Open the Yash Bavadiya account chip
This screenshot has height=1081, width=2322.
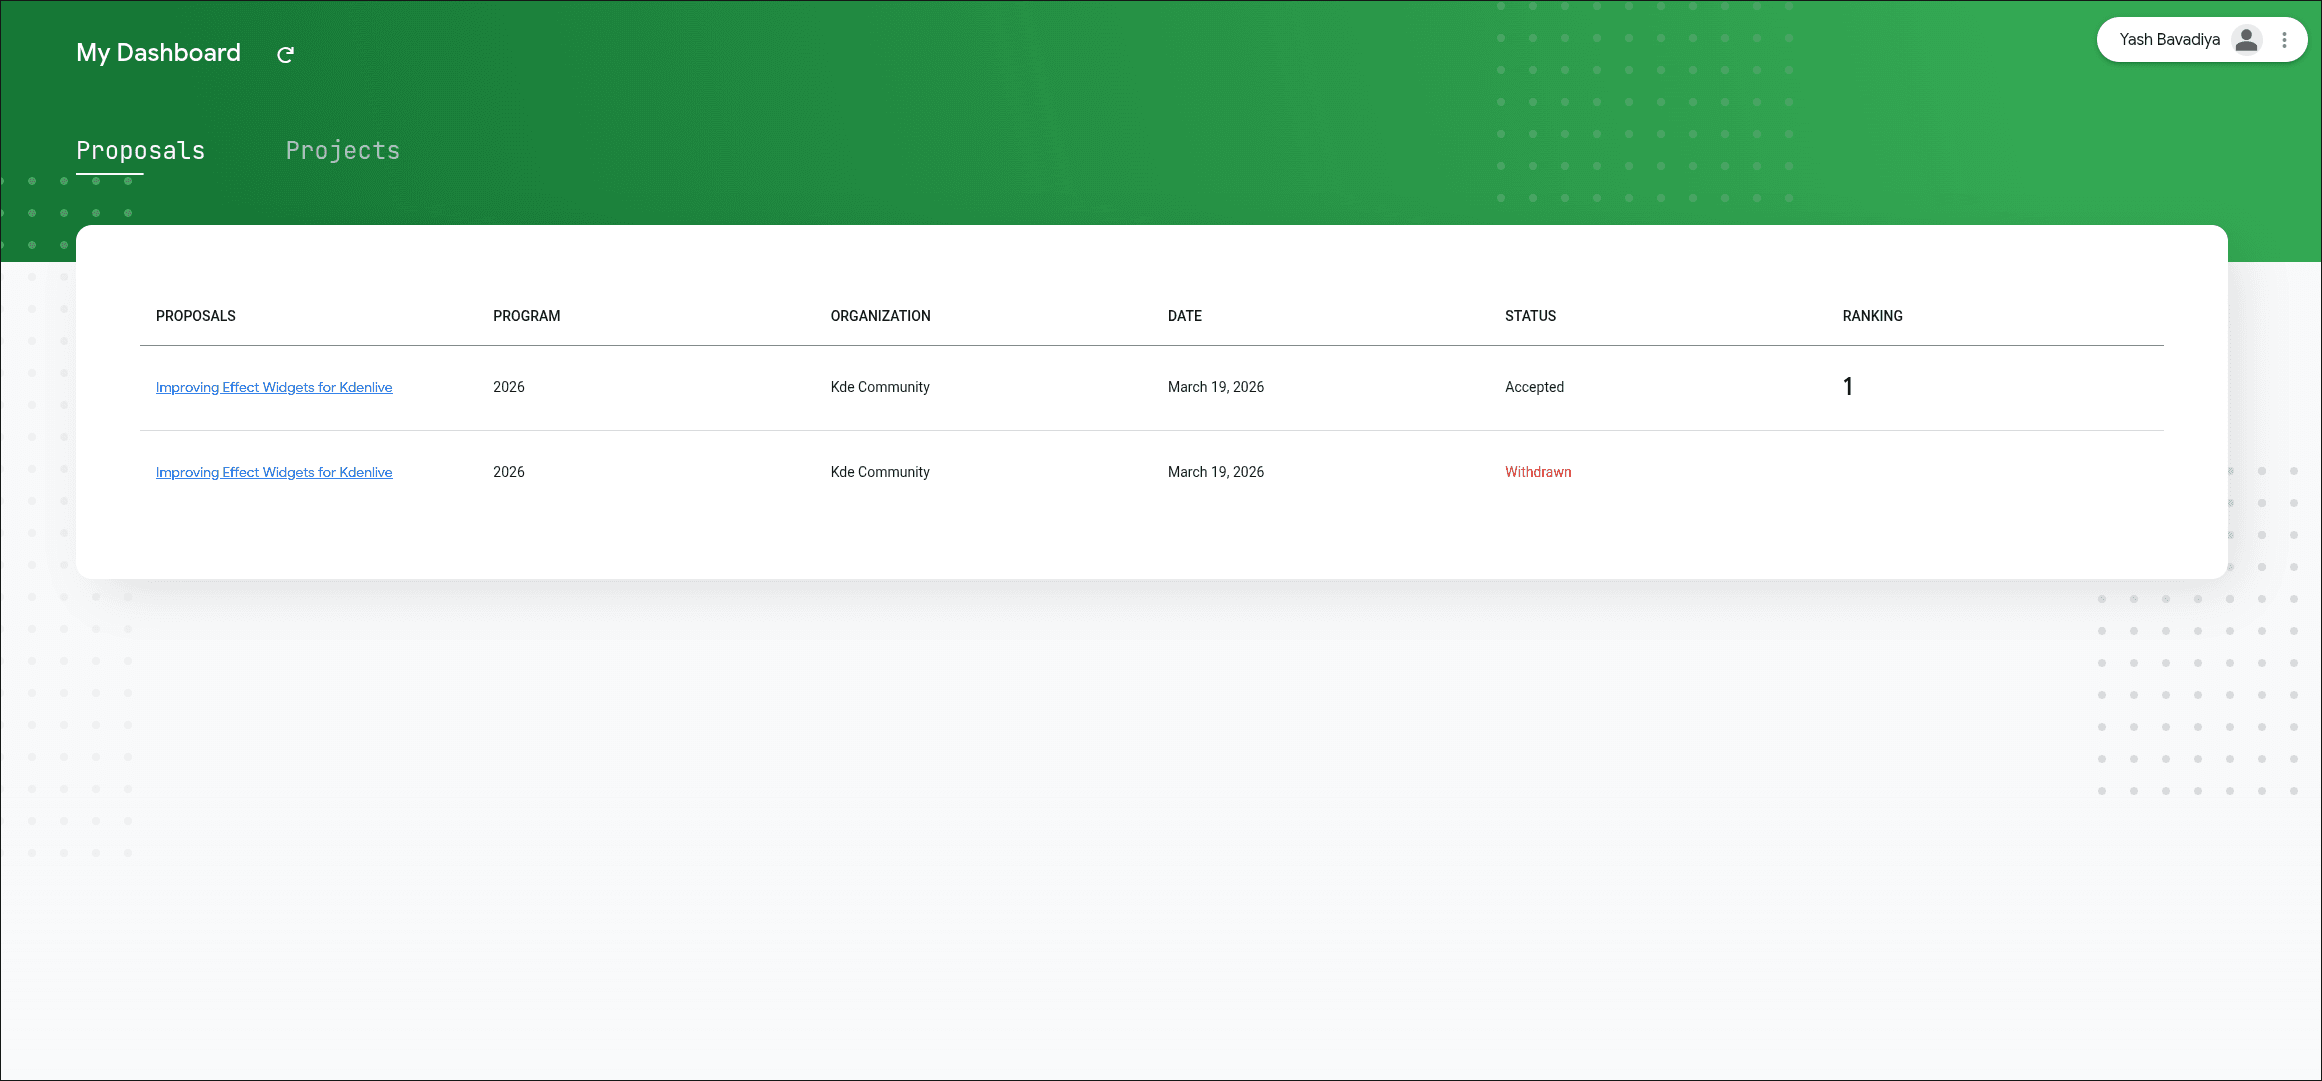pyautogui.click(x=2200, y=40)
